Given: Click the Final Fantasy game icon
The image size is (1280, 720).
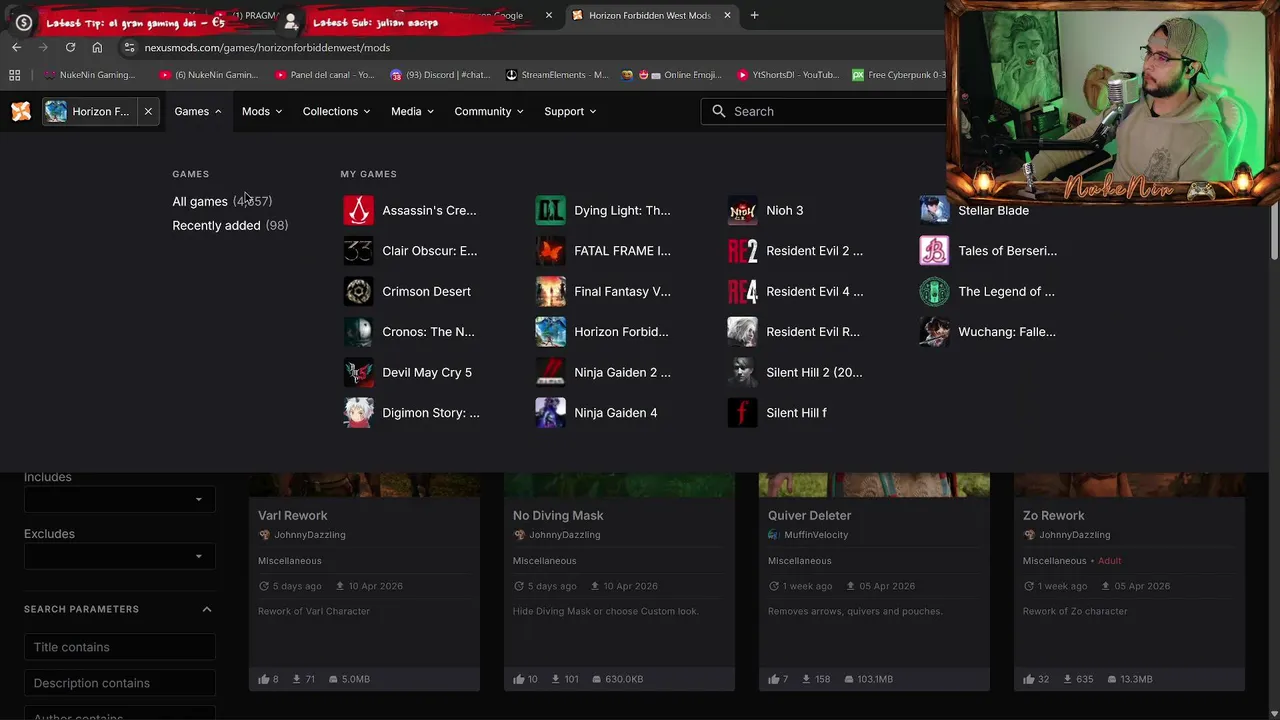Looking at the screenshot, I should 550,291.
